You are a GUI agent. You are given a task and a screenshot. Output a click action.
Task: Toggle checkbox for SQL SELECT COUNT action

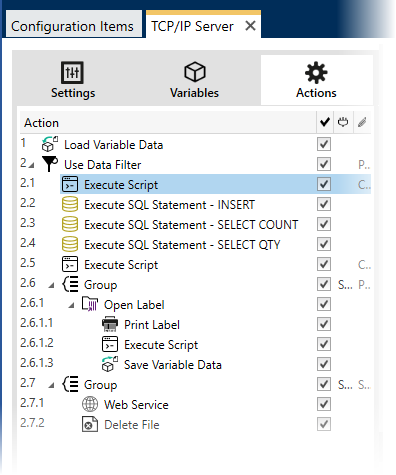point(324,224)
